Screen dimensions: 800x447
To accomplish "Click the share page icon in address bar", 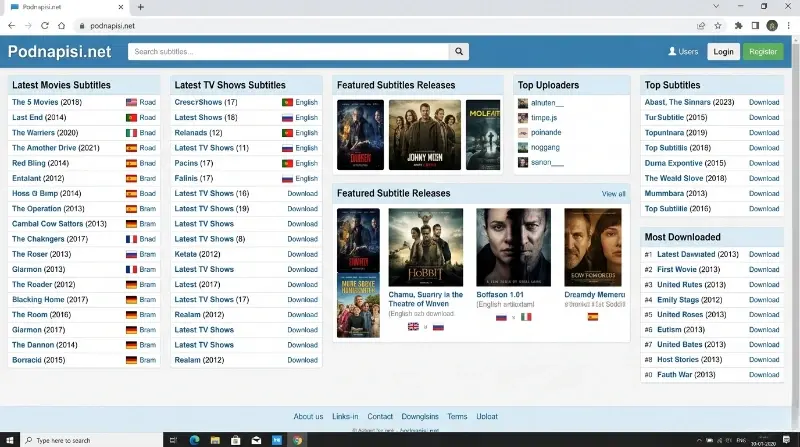I will (701, 26).
